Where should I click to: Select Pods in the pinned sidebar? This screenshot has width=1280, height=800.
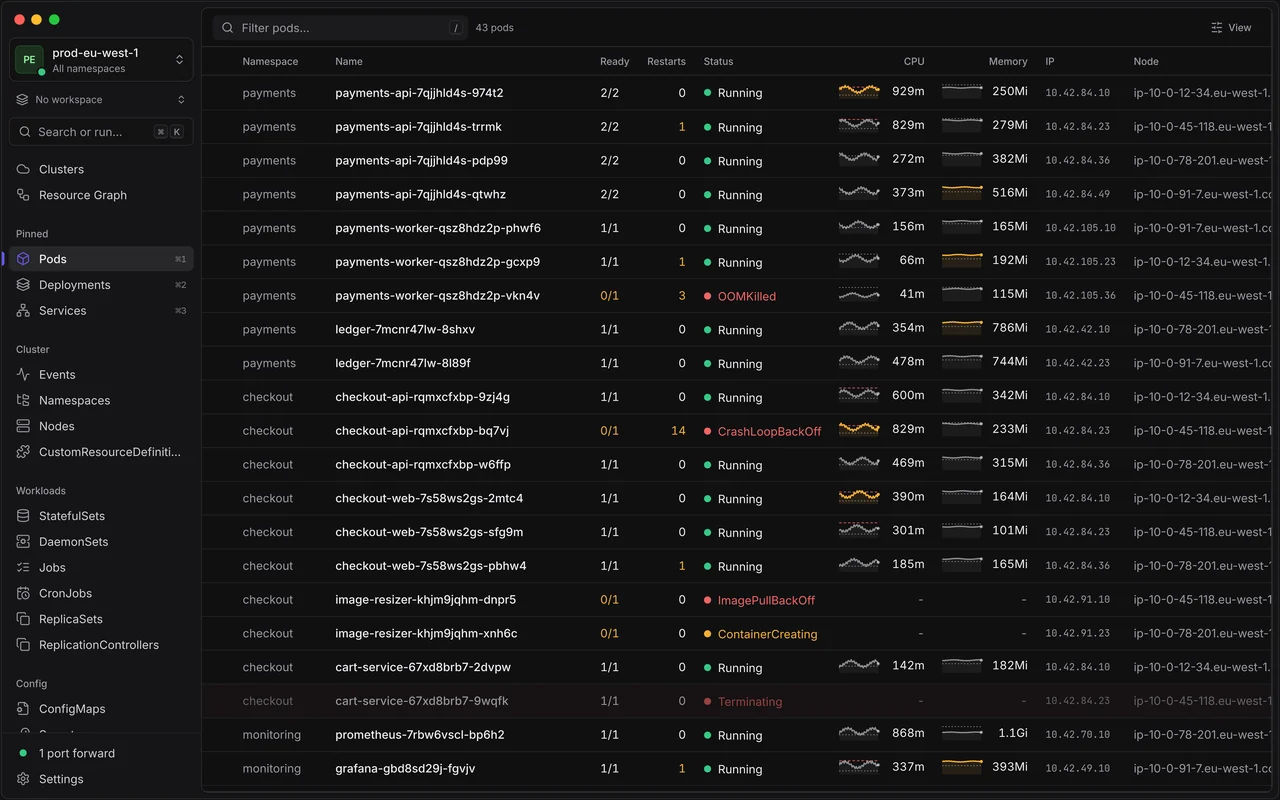point(101,259)
